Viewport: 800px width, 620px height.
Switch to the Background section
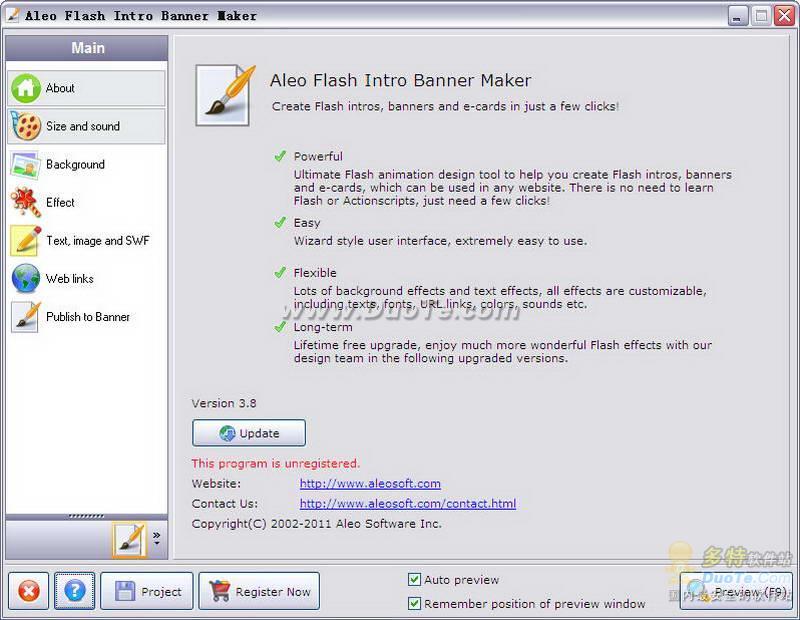click(75, 164)
